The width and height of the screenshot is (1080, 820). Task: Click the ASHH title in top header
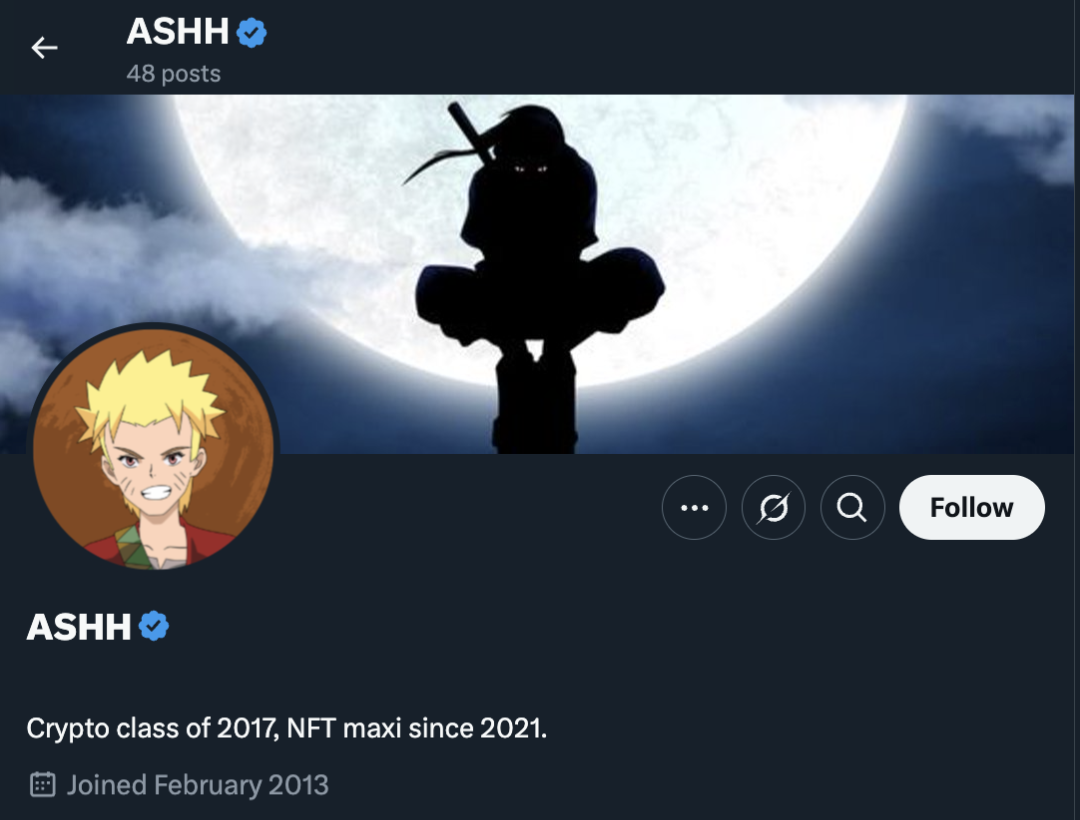178,32
